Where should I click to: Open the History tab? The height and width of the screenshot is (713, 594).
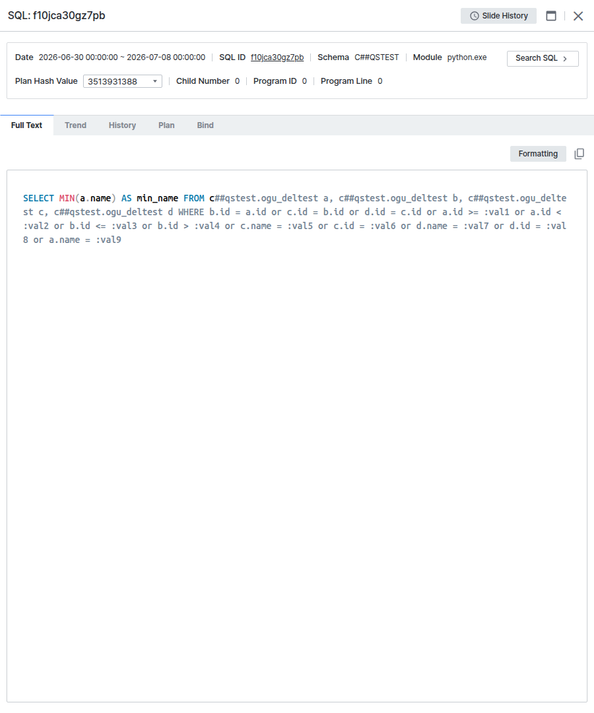[x=122, y=125]
